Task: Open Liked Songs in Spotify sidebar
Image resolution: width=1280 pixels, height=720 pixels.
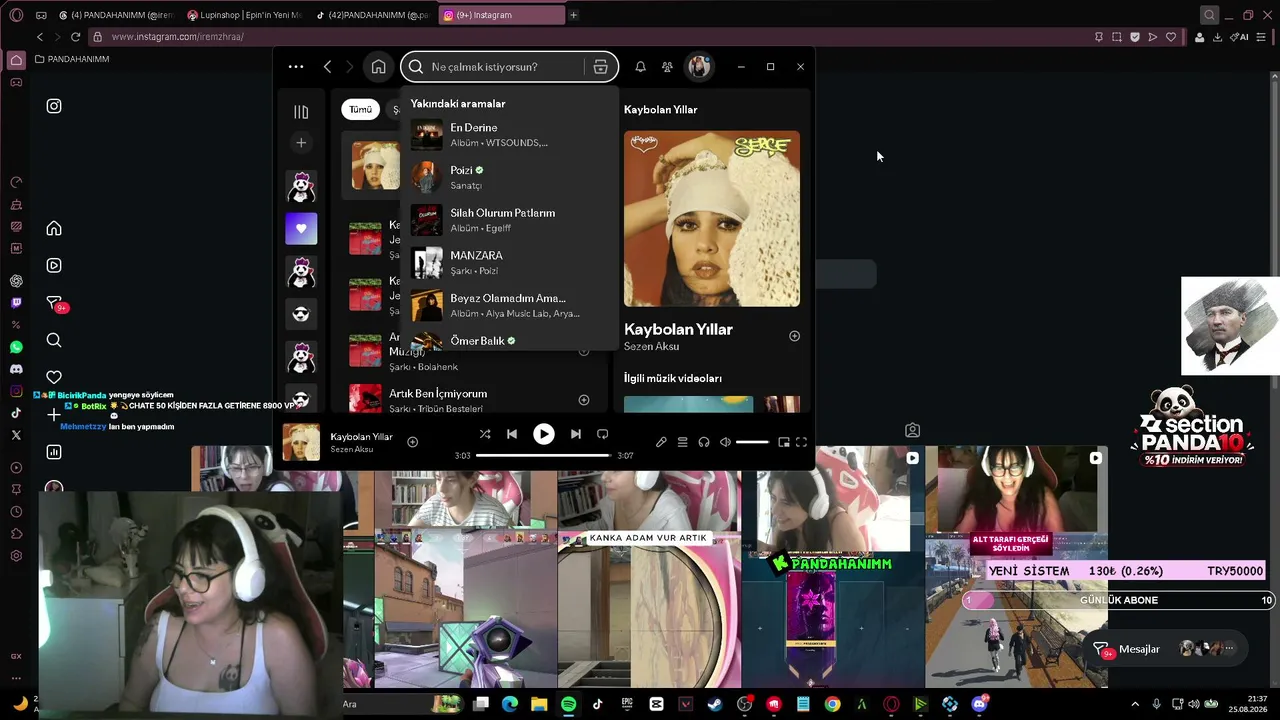Action: [301, 229]
